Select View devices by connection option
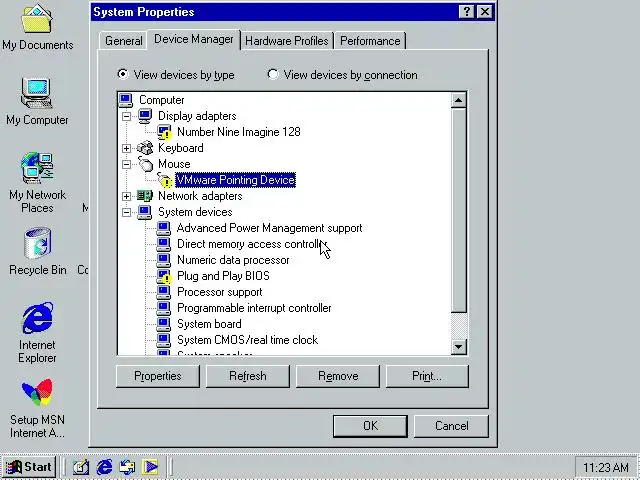Screen dimensions: 640x480 [x=342, y=75]
